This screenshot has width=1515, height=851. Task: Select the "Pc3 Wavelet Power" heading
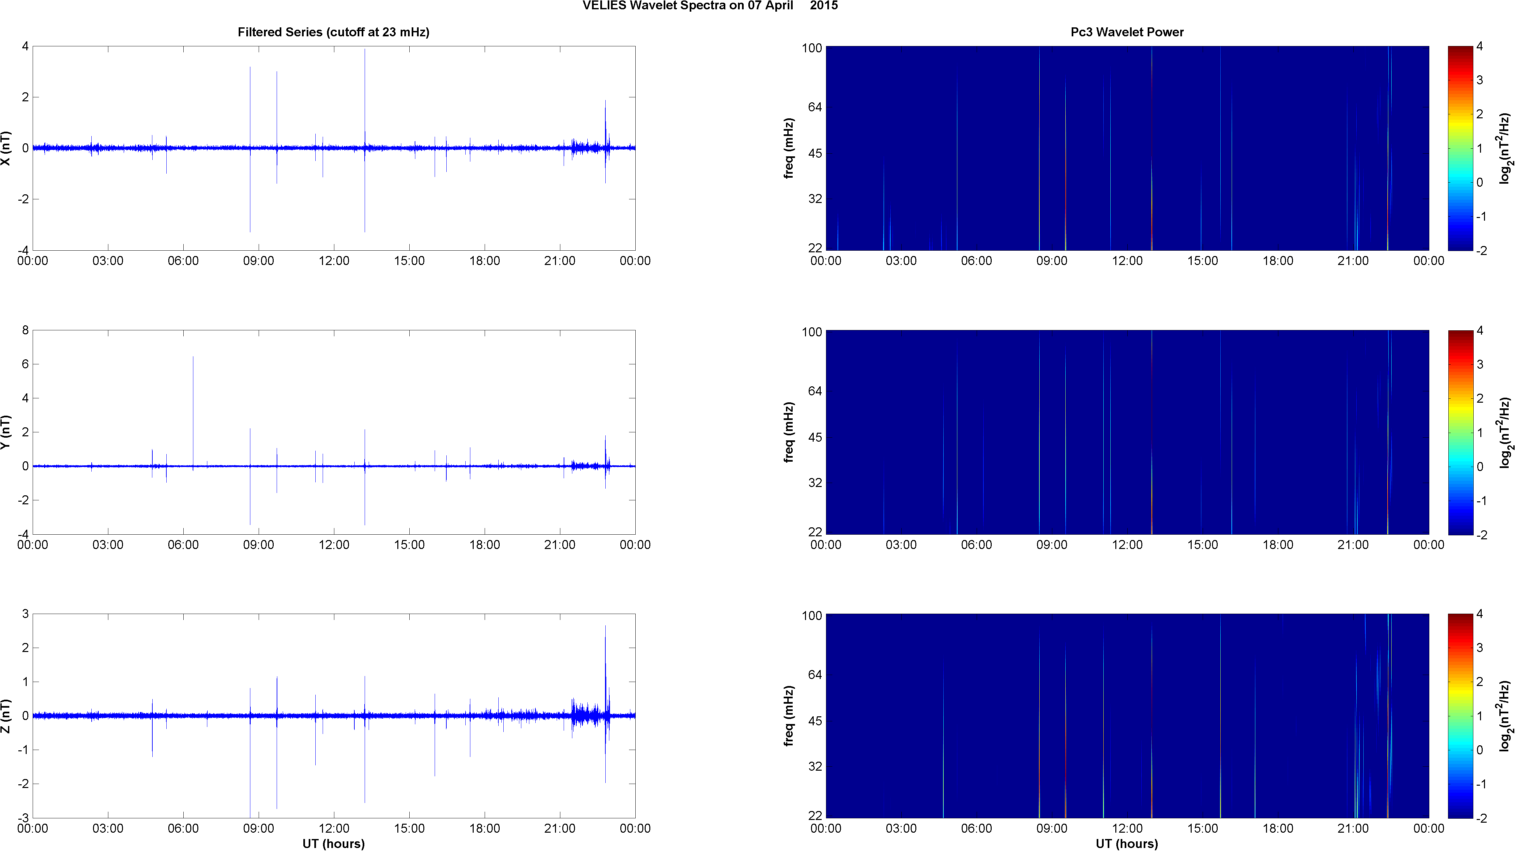pos(1127,32)
